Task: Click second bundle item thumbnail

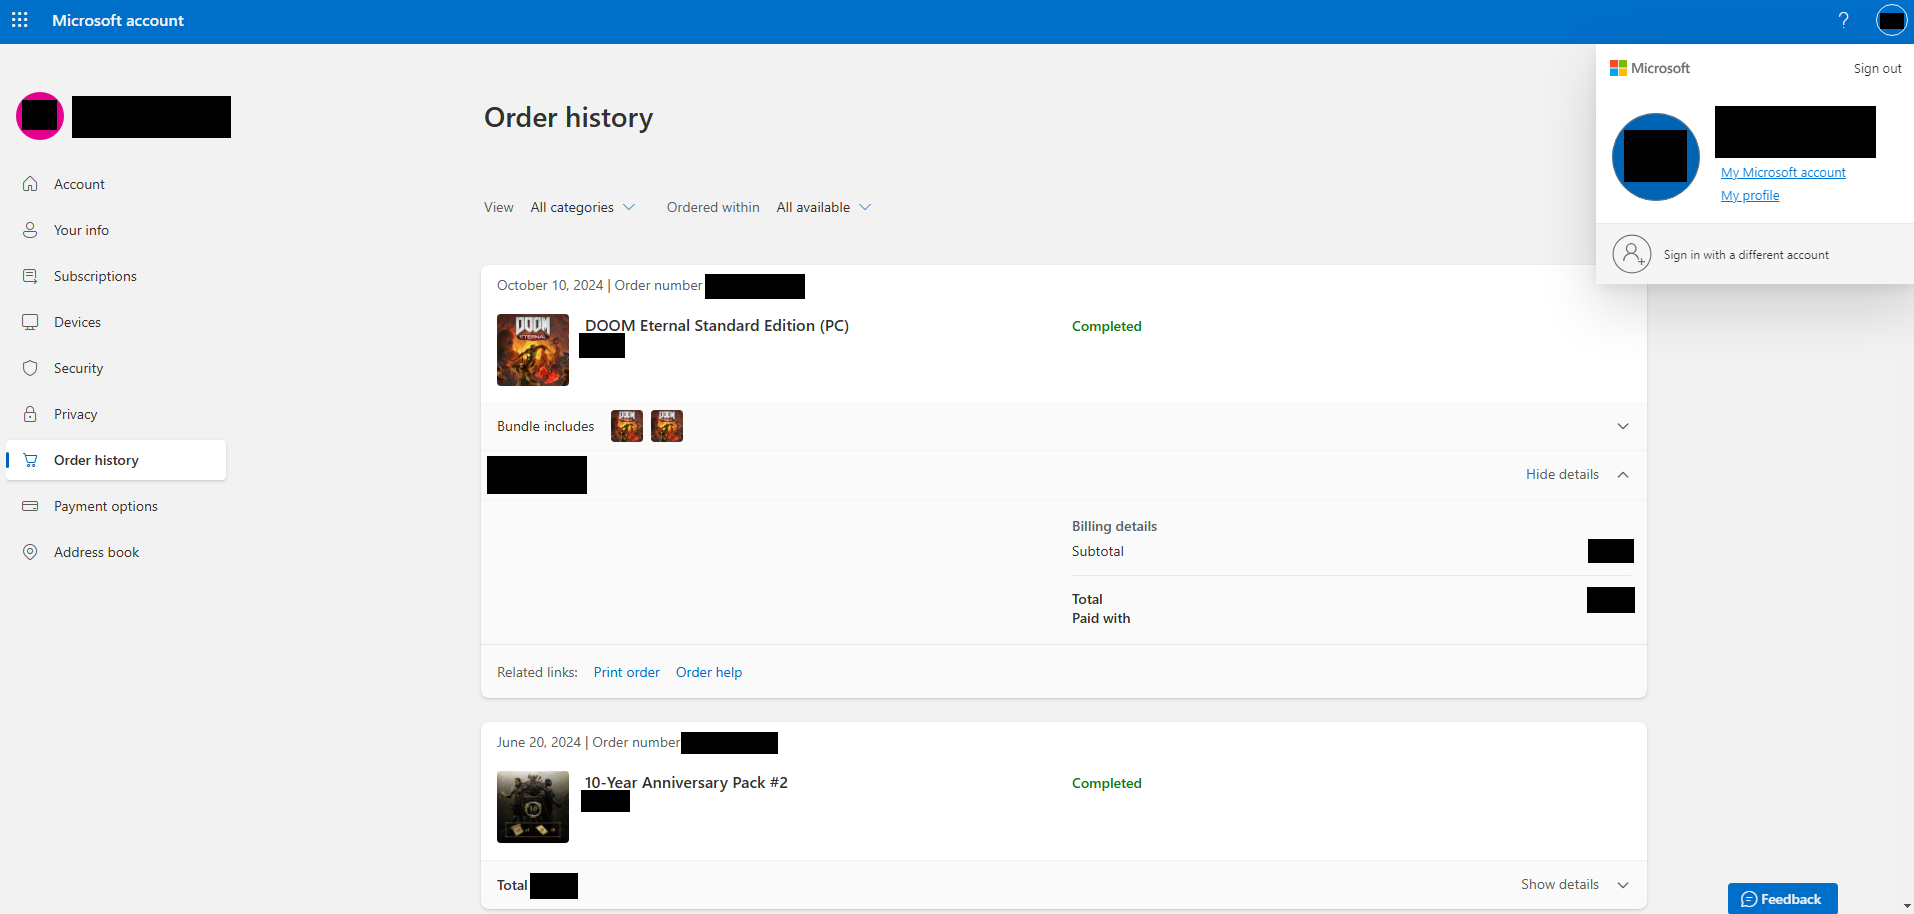Action: [667, 426]
